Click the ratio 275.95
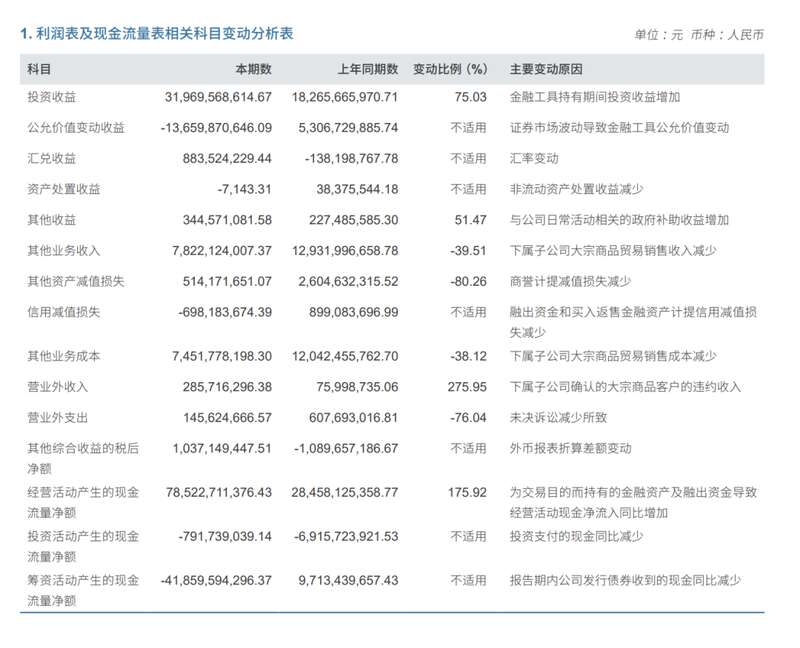 click(467, 387)
